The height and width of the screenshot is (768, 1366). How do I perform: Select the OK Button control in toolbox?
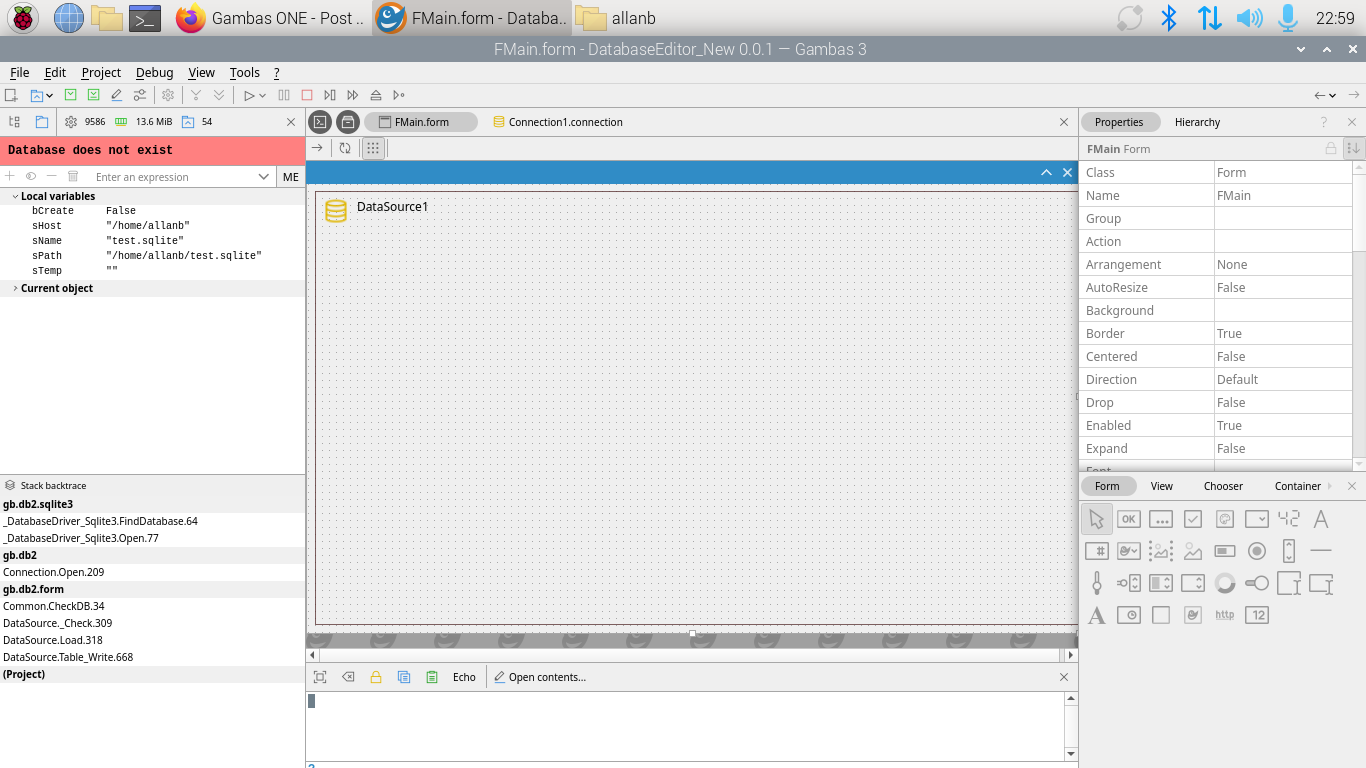[x=1129, y=519]
